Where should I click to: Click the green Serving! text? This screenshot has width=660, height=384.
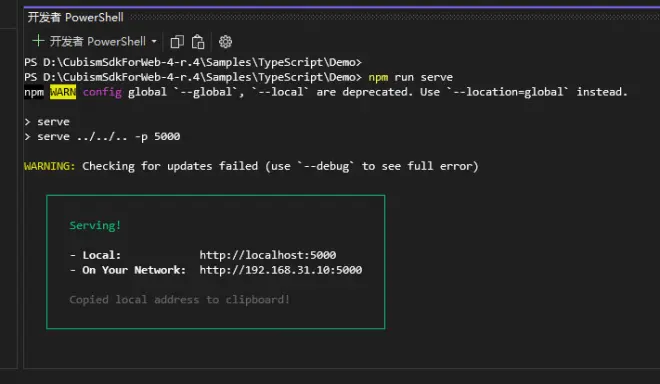[x=95, y=225]
